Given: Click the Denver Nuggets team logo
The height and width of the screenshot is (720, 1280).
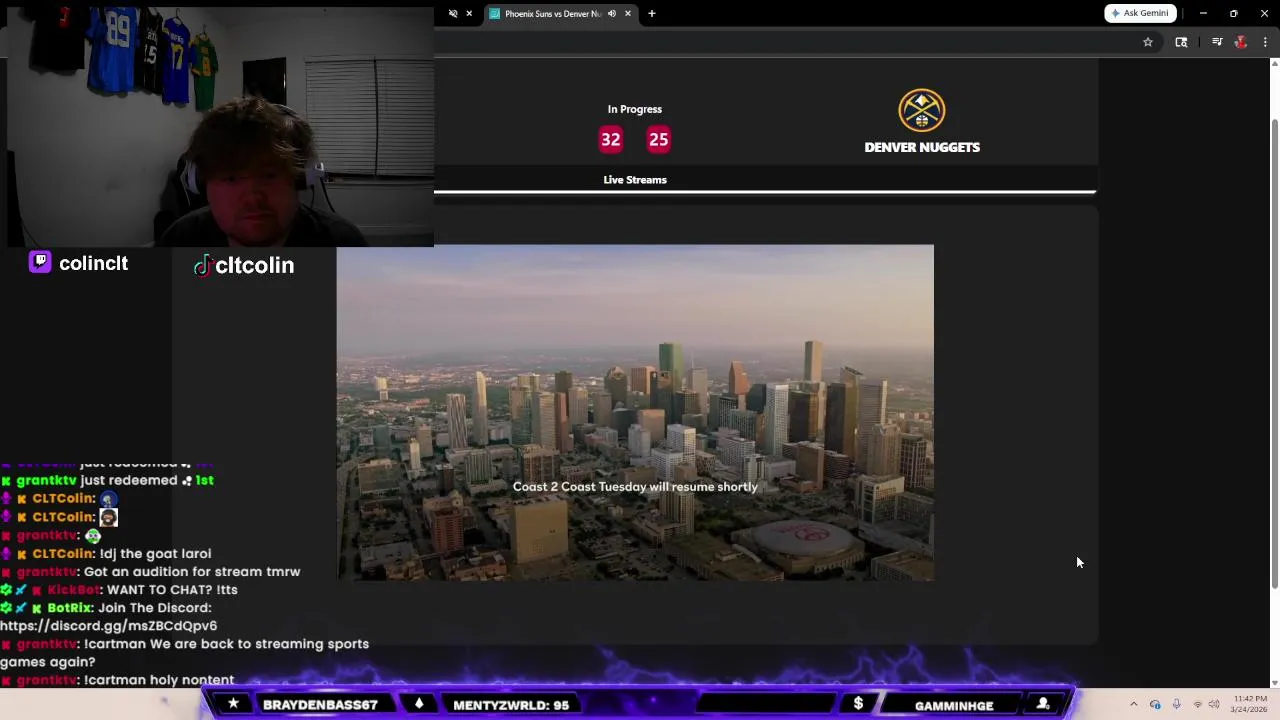Looking at the screenshot, I should 922,110.
